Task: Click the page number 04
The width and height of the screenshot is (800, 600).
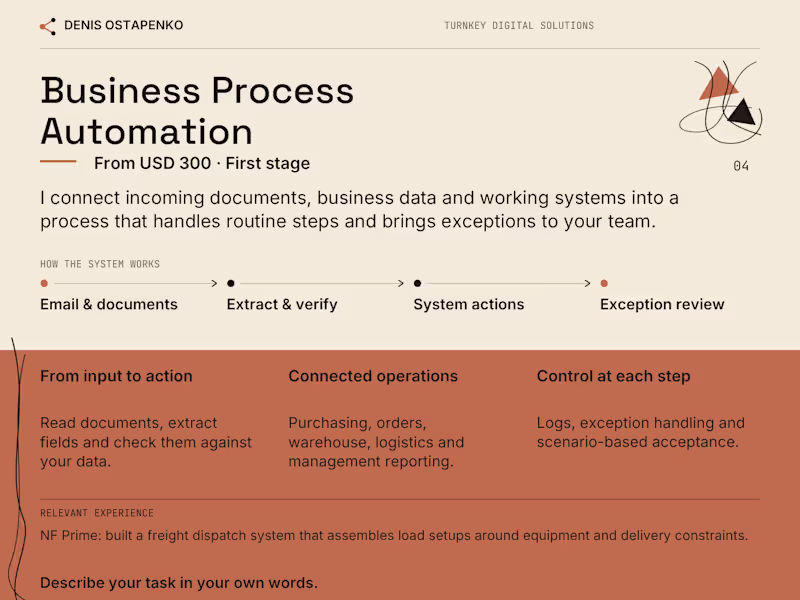Action: tap(741, 166)
